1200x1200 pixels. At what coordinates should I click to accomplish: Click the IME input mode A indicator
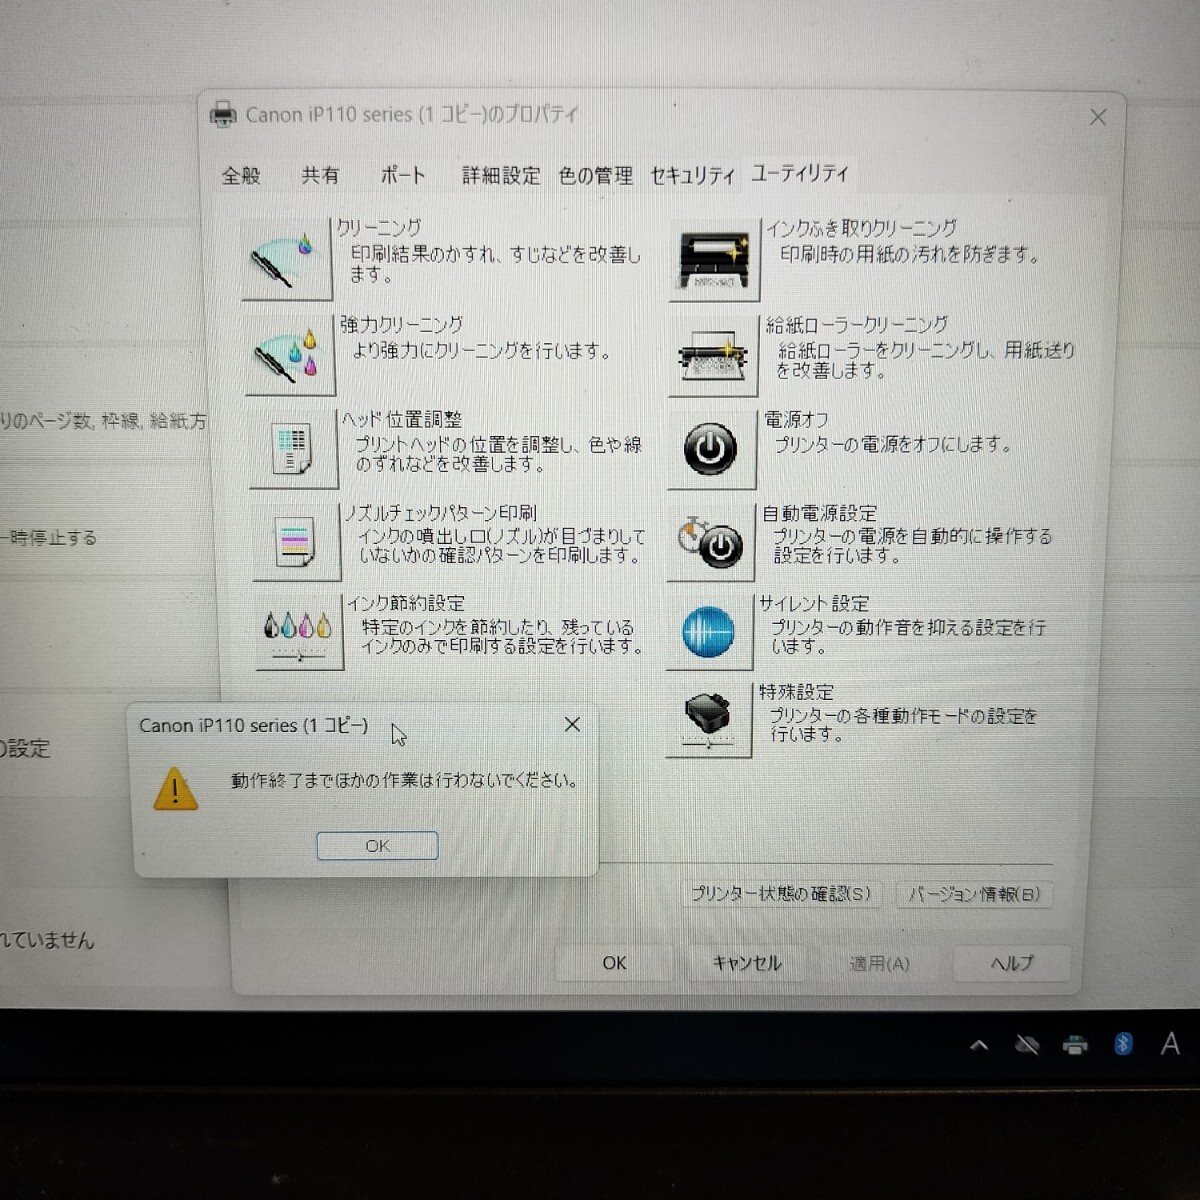(1170, 1045)
